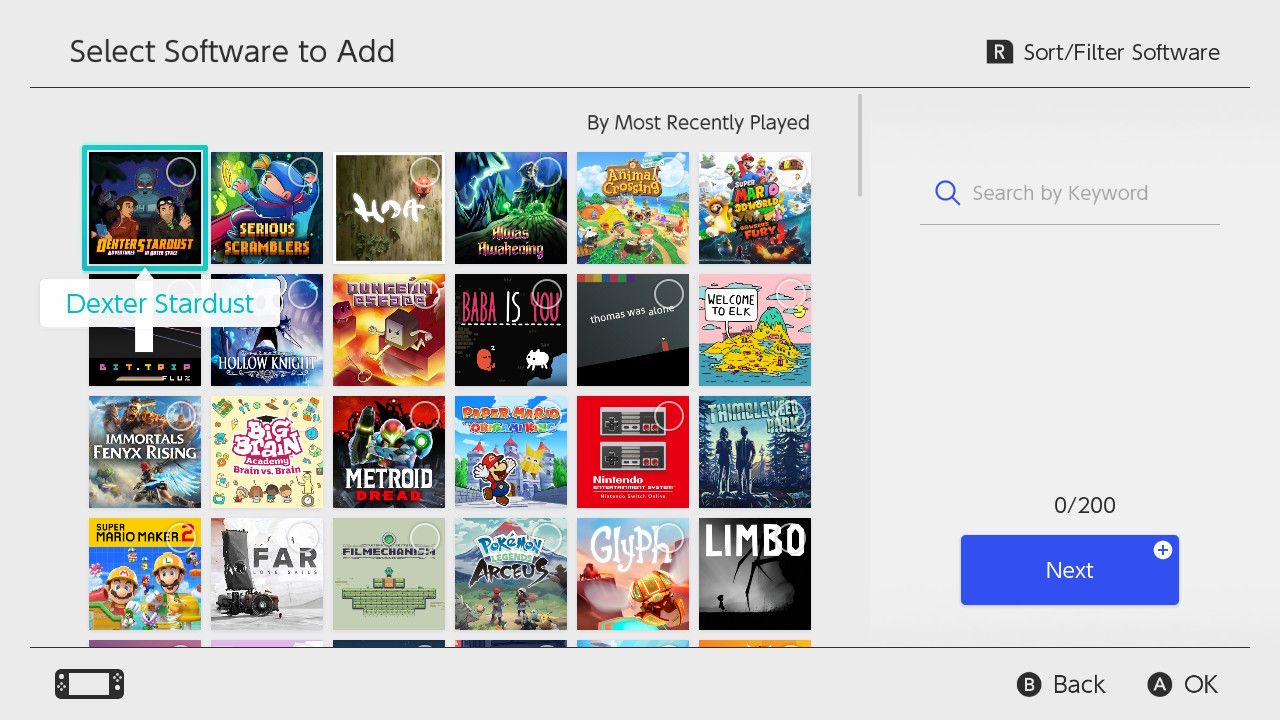Click the A button icon next to OK
The width and height of the screenshot is (1280, 720).
point(1159,684)
